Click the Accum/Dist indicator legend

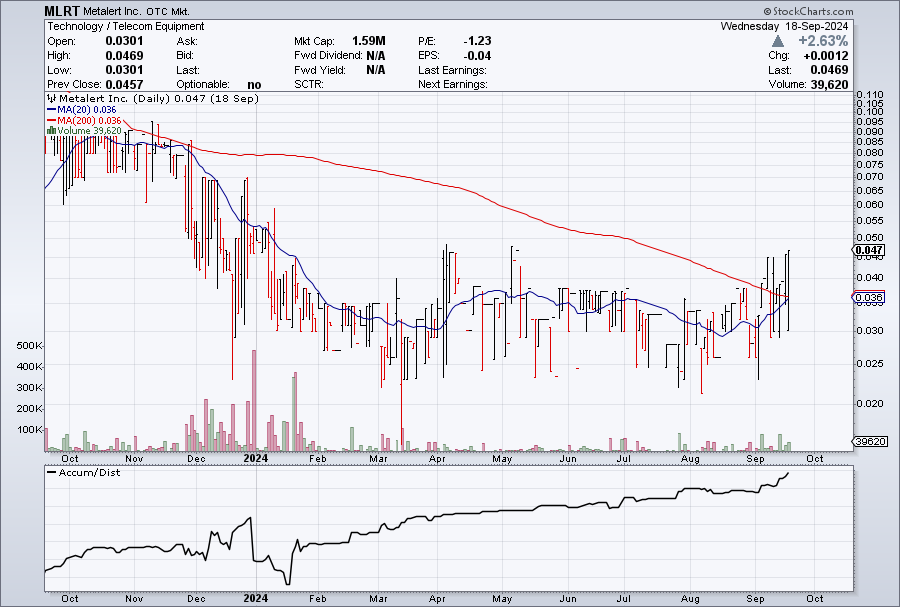[84, 473]
